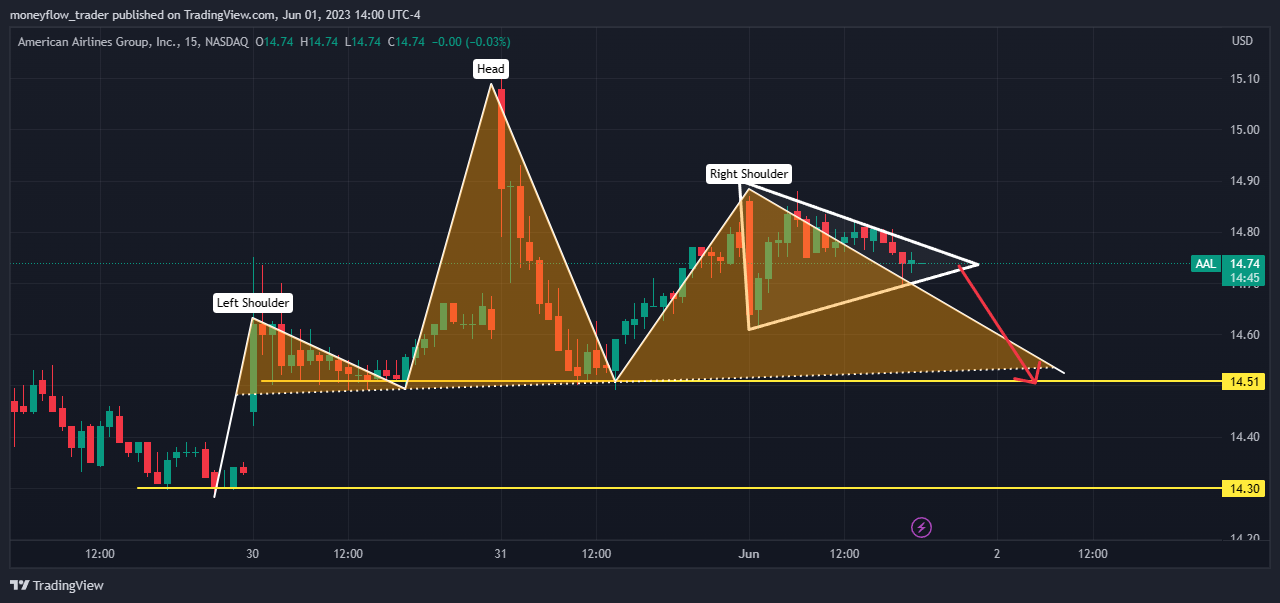
Task: Click the 30 date marker on time axis
Action: click(253, 553)
